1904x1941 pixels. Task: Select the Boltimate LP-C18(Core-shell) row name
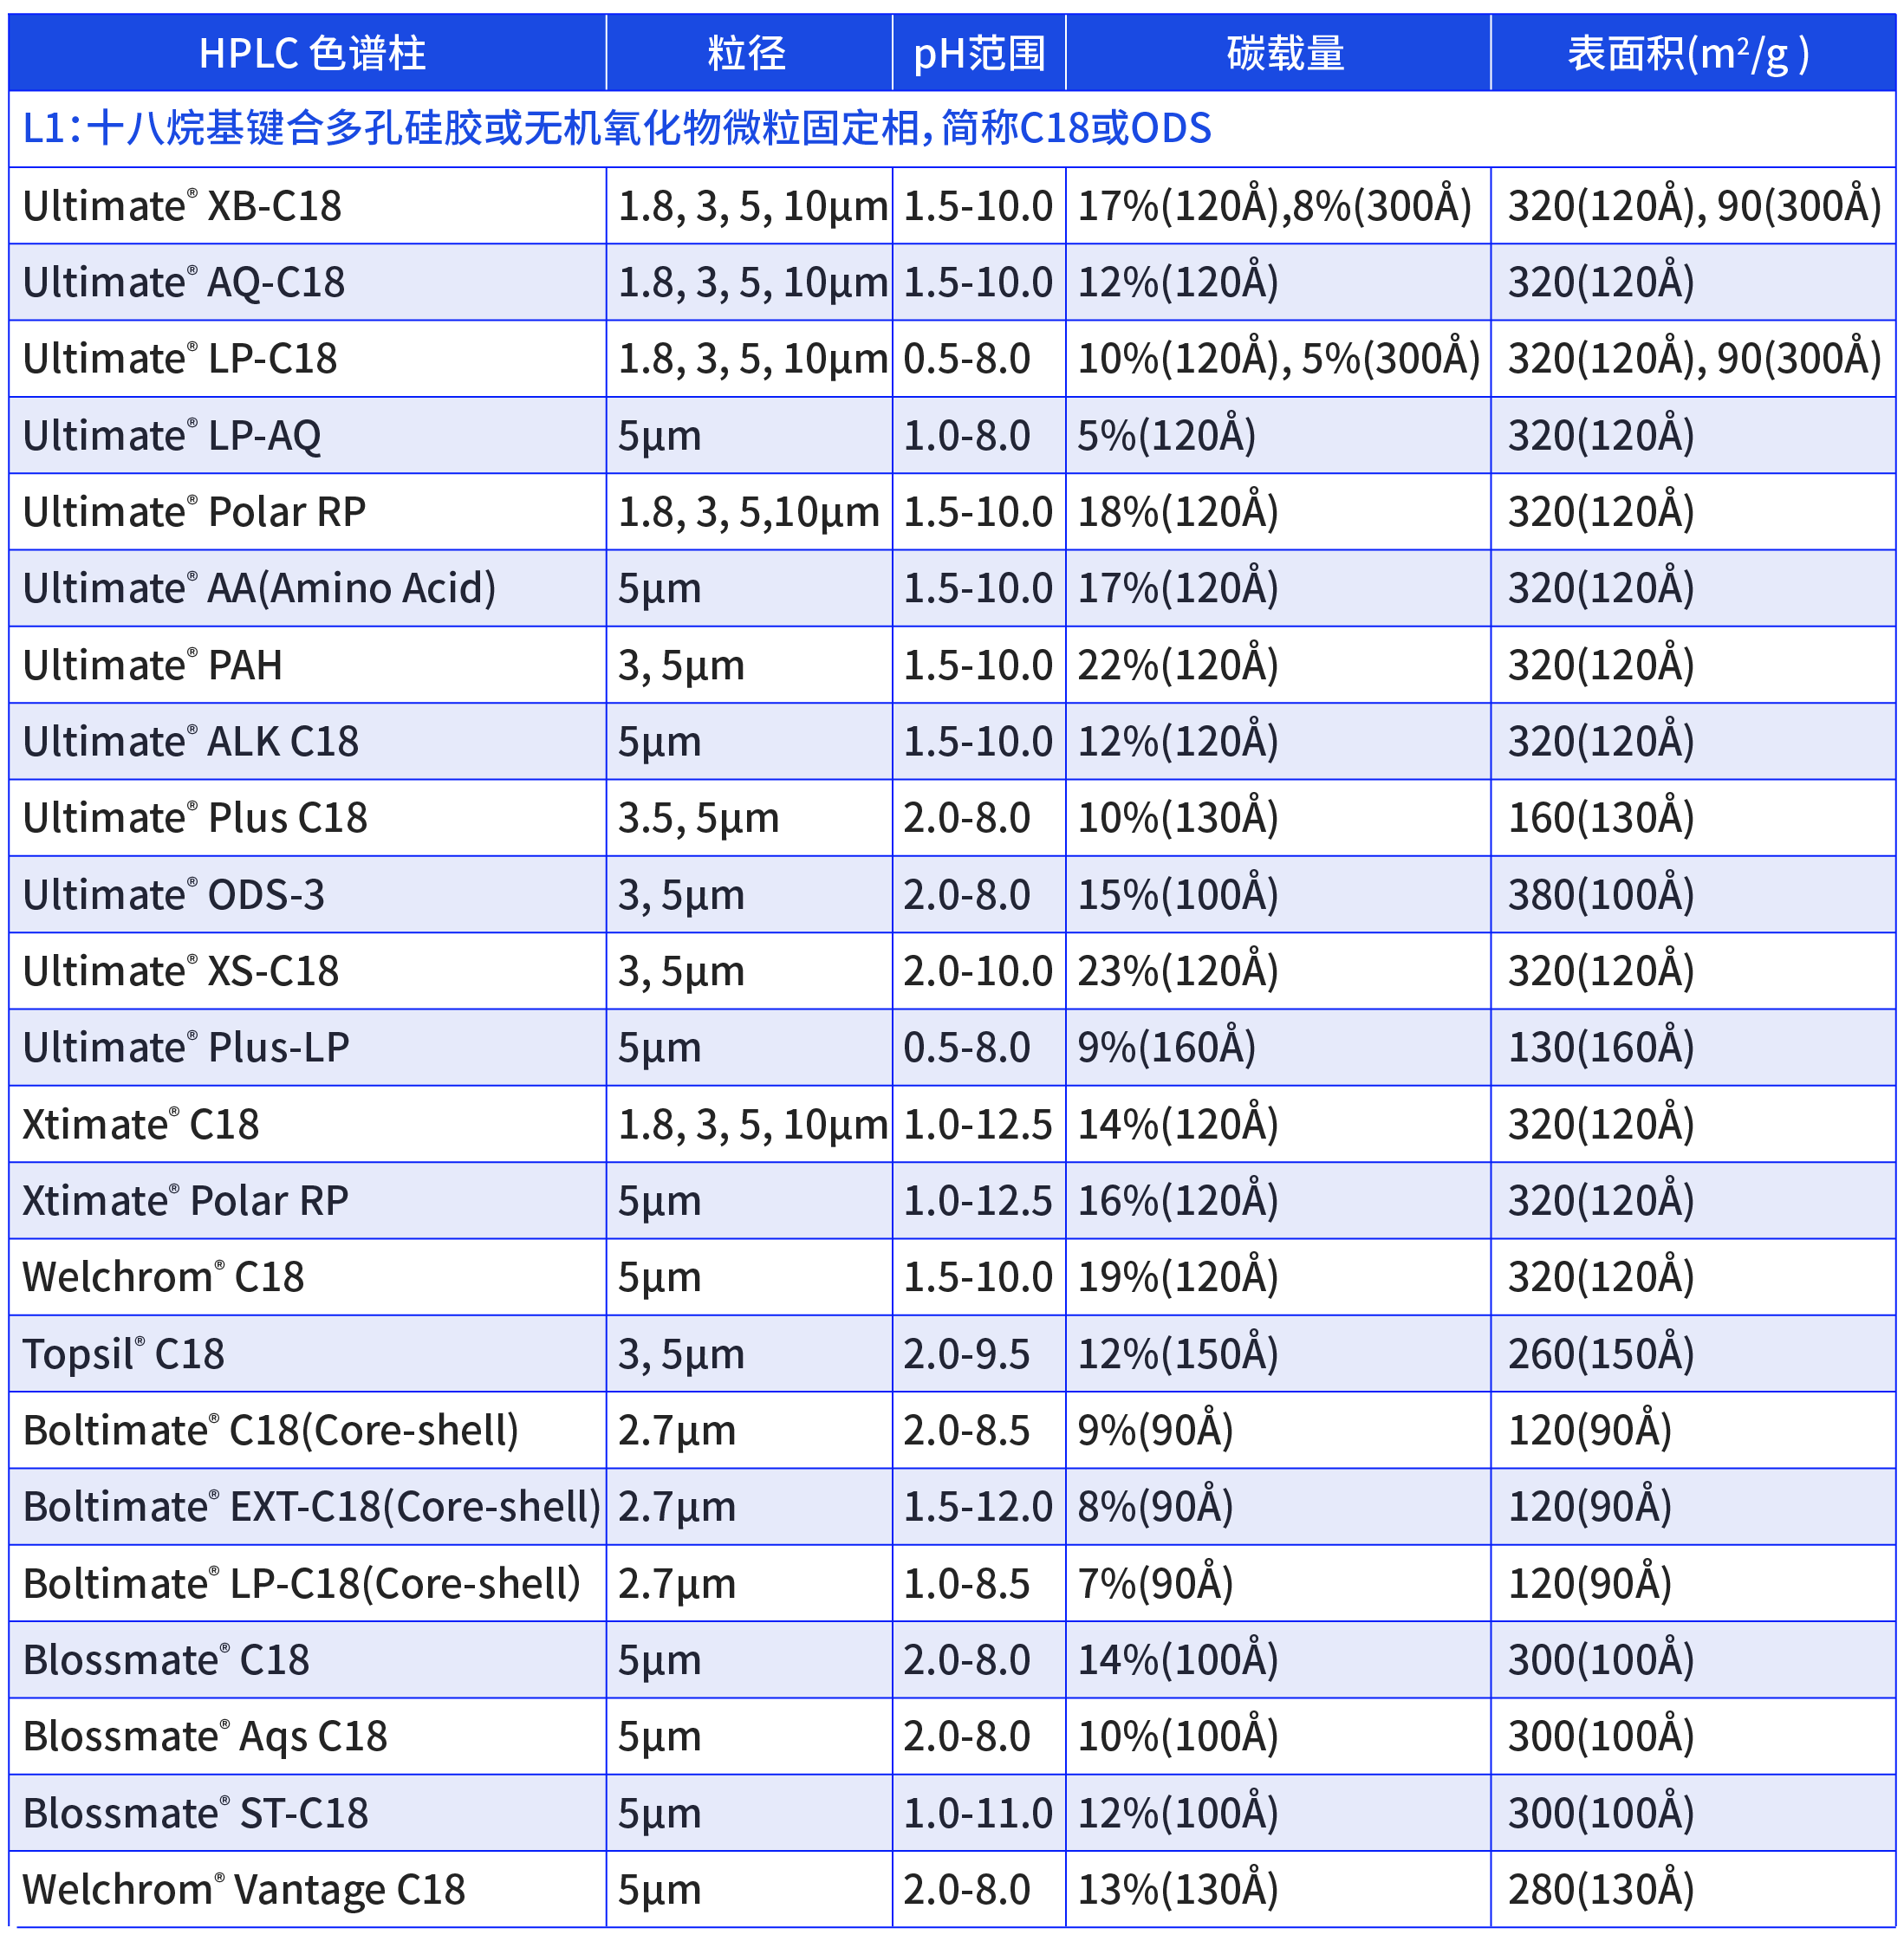click(x=302, y=1583)
